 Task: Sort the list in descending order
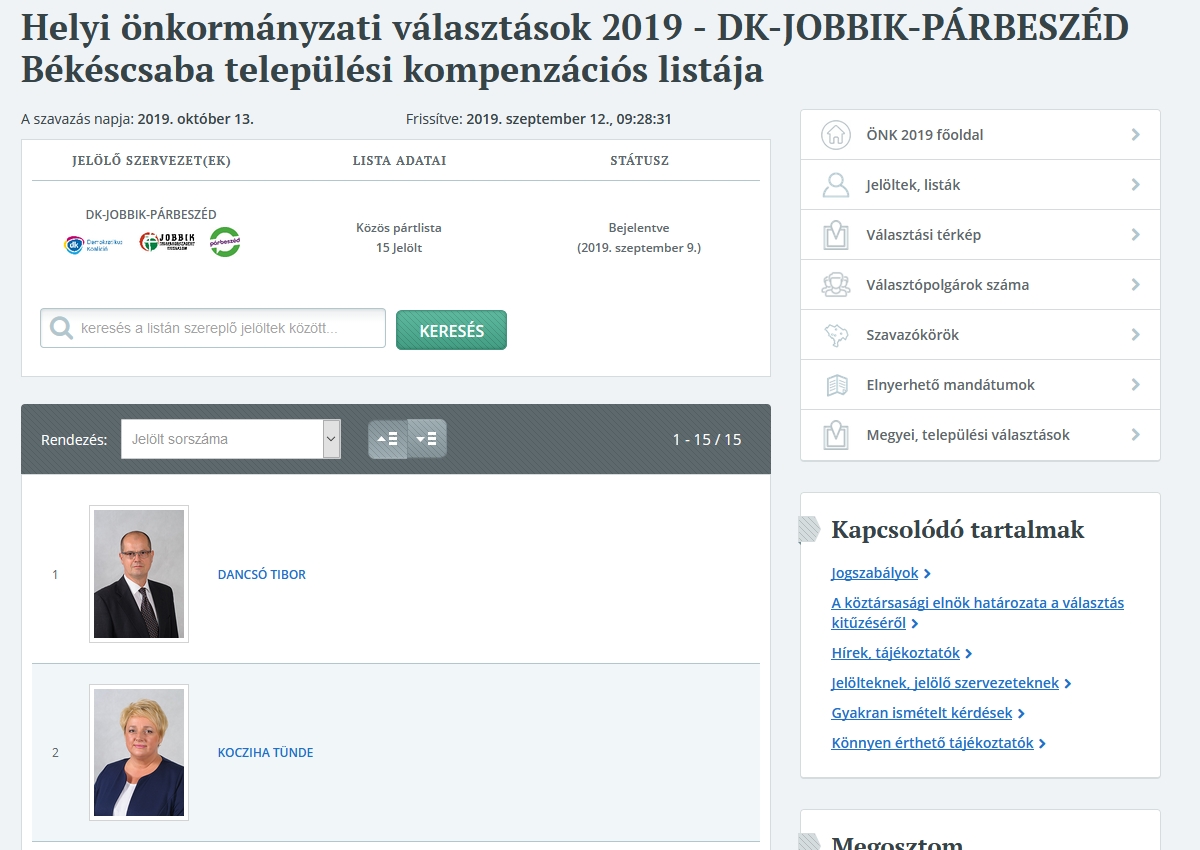point(427,439)
